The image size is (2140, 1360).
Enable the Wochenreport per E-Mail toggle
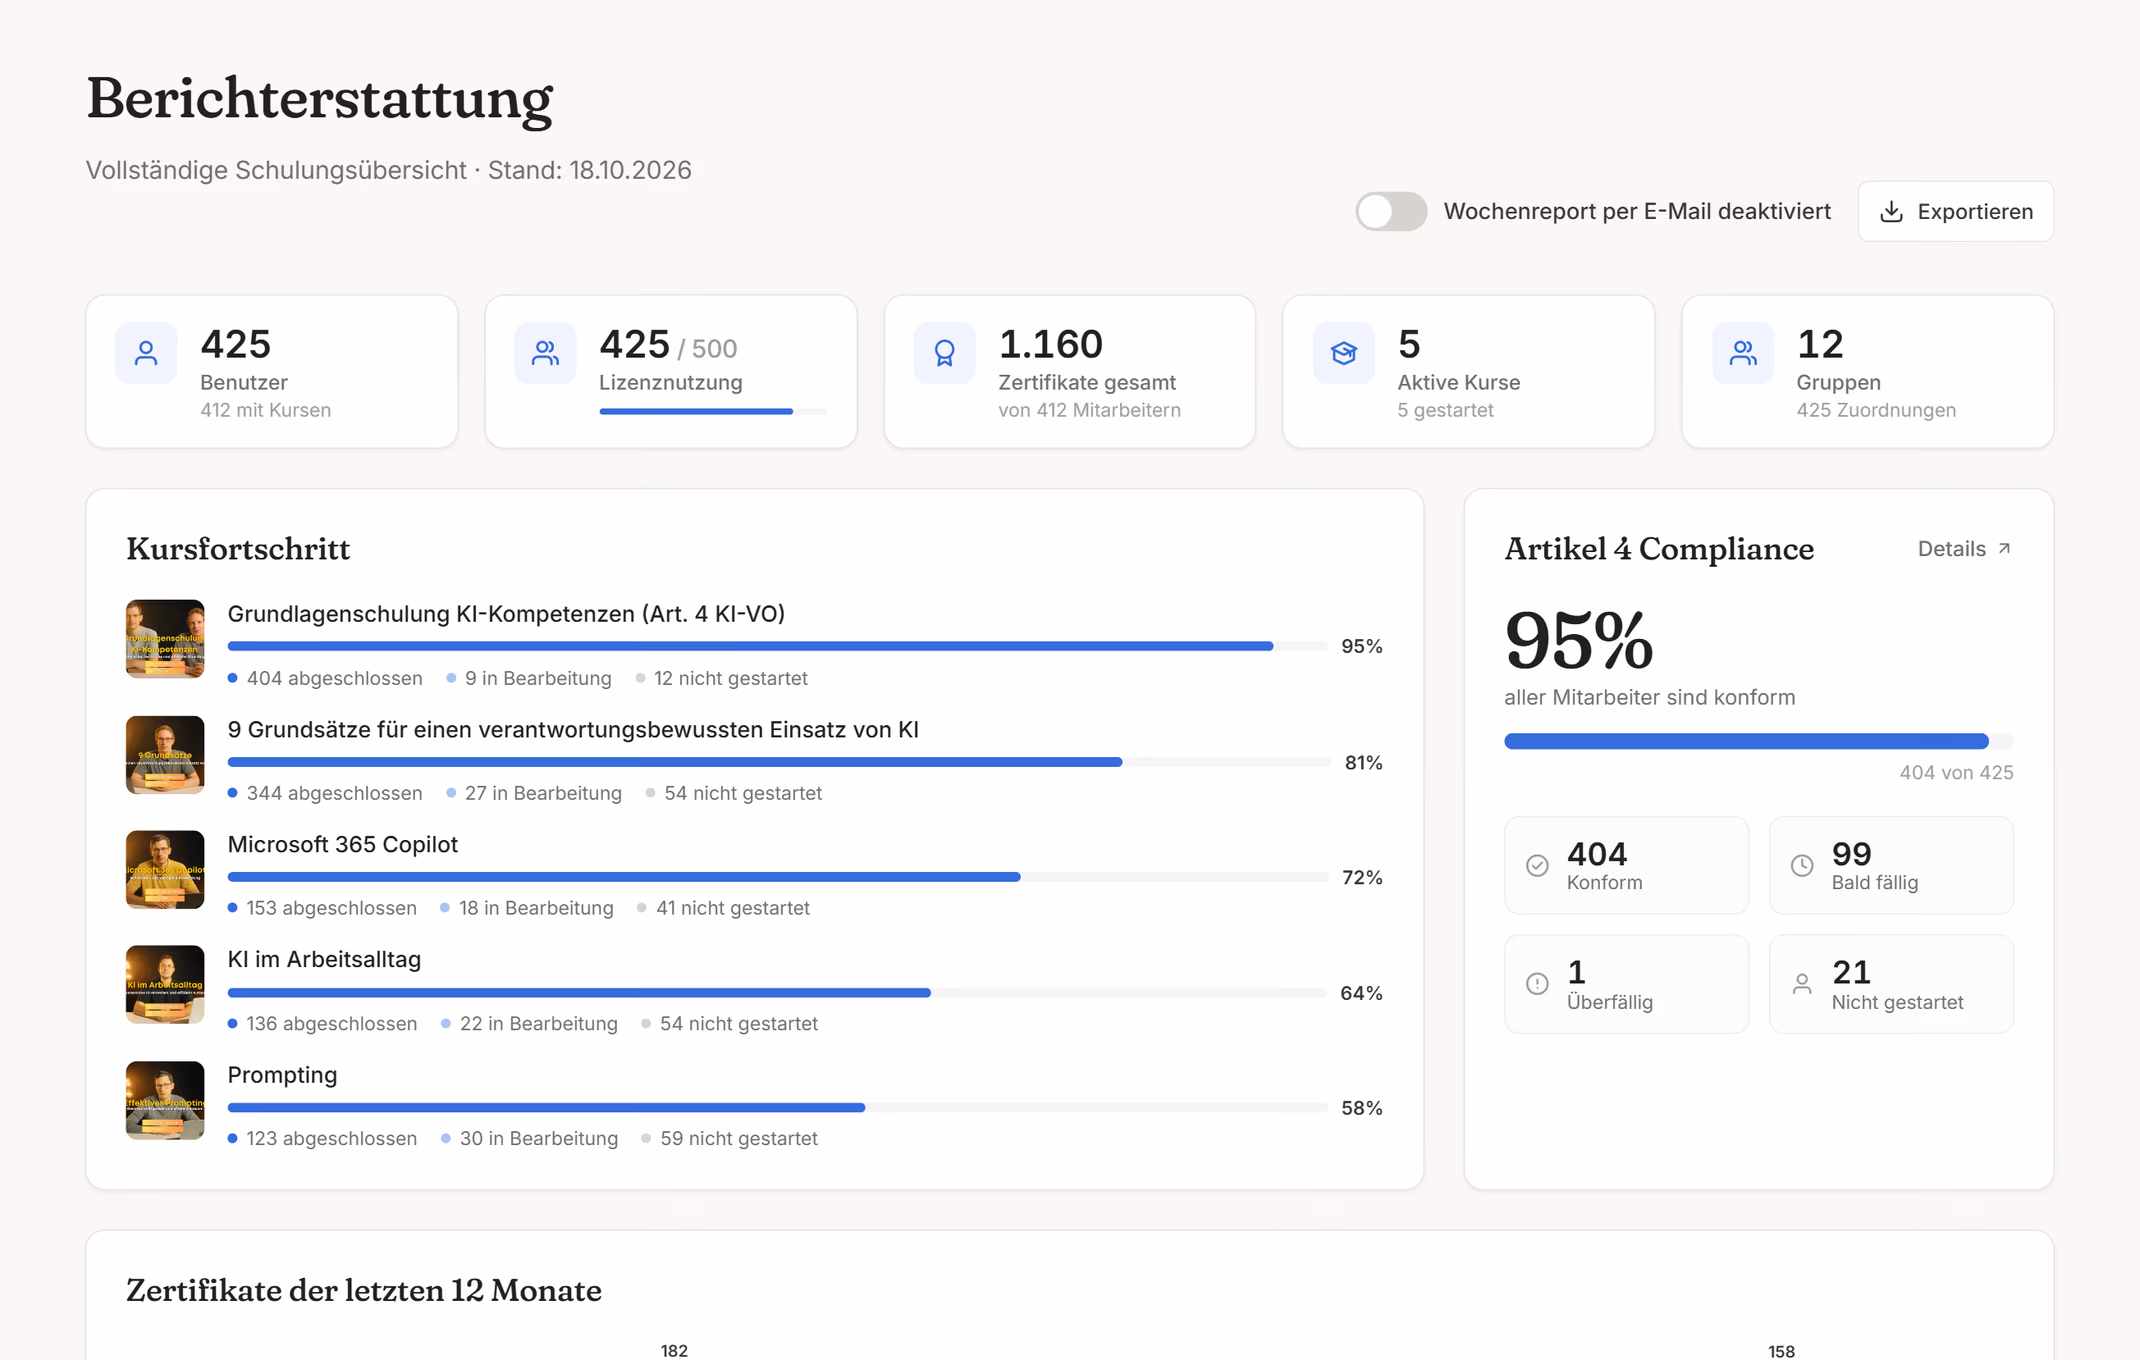(1391, 211)
